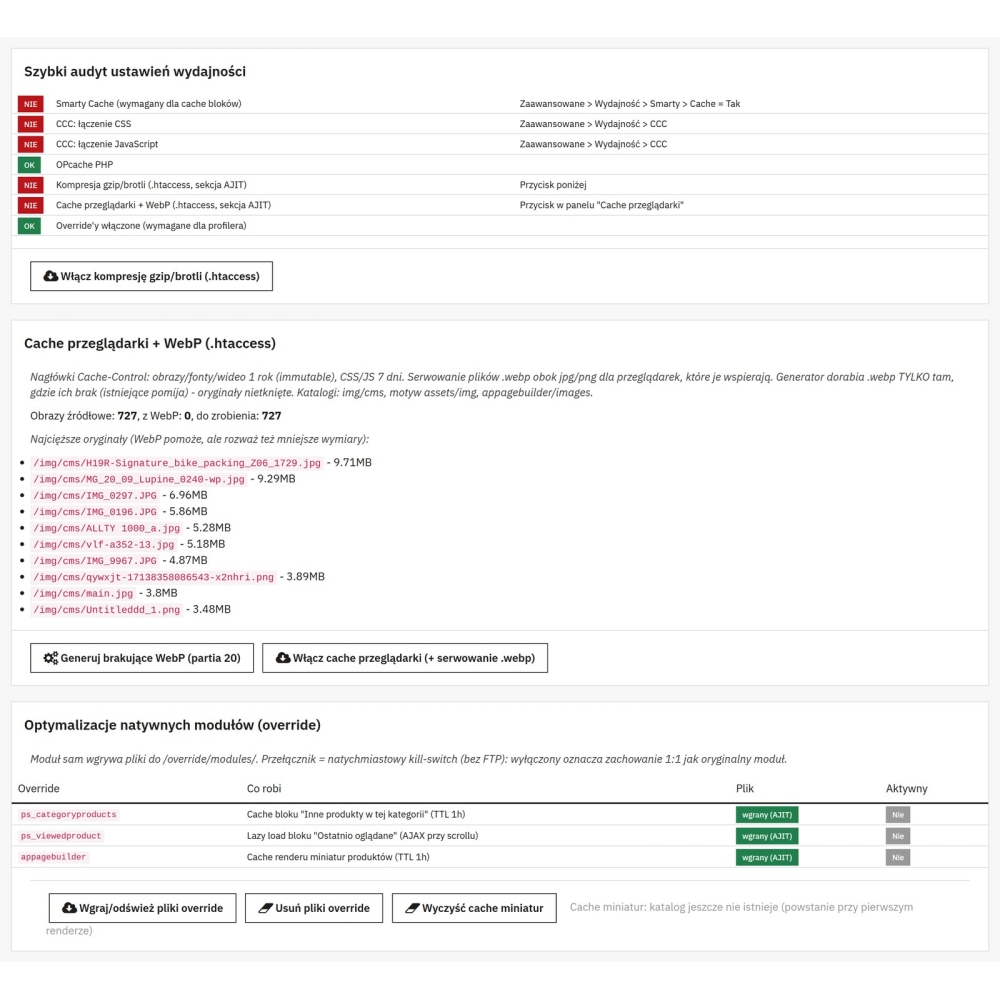Screen dimensions: 1000x1000
Task: Select file path /img/cms/vlf-a352-13.jpg
Action: [x=103, y=544]
